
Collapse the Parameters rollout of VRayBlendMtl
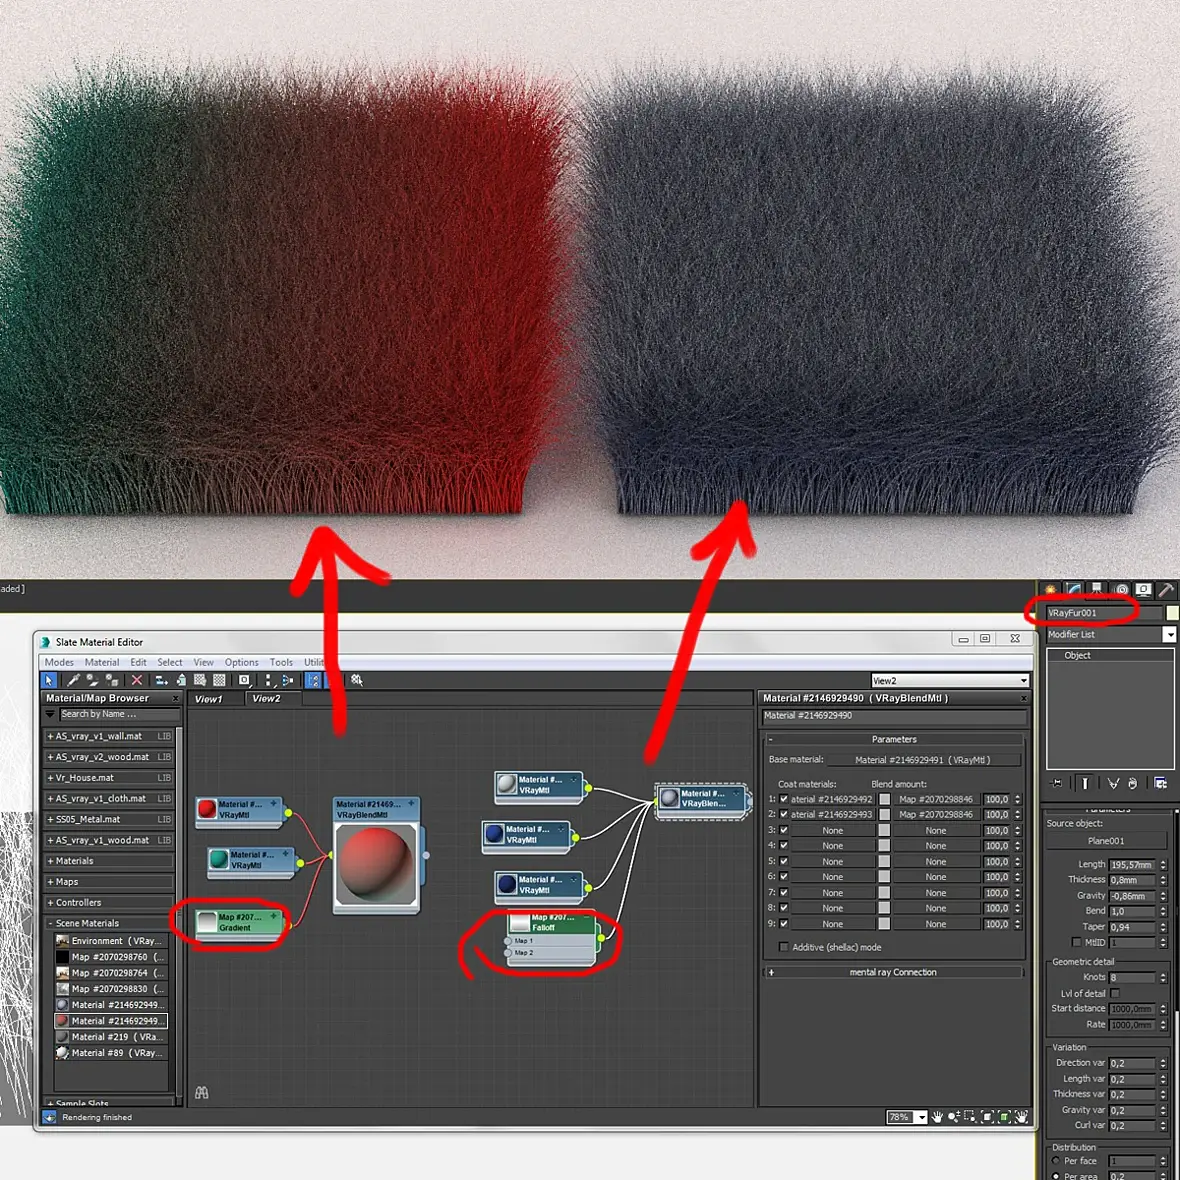click(x=893, y=739)
